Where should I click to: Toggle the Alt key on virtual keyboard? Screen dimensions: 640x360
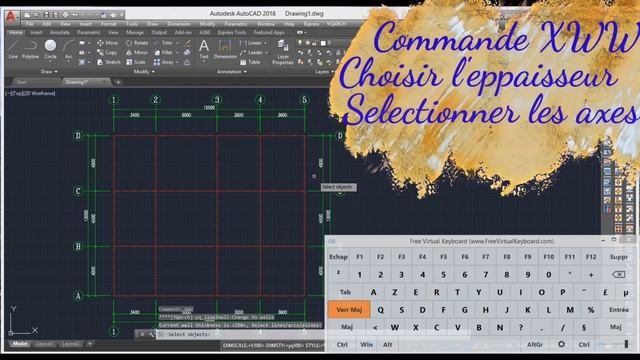tap(387, 344)
